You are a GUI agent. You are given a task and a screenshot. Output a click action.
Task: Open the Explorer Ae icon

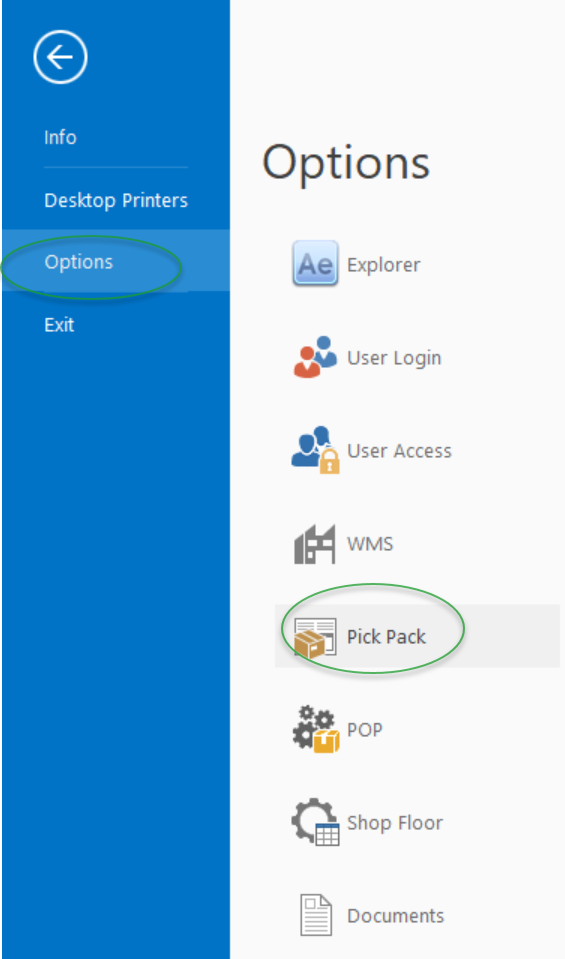[x=315, y=264]
